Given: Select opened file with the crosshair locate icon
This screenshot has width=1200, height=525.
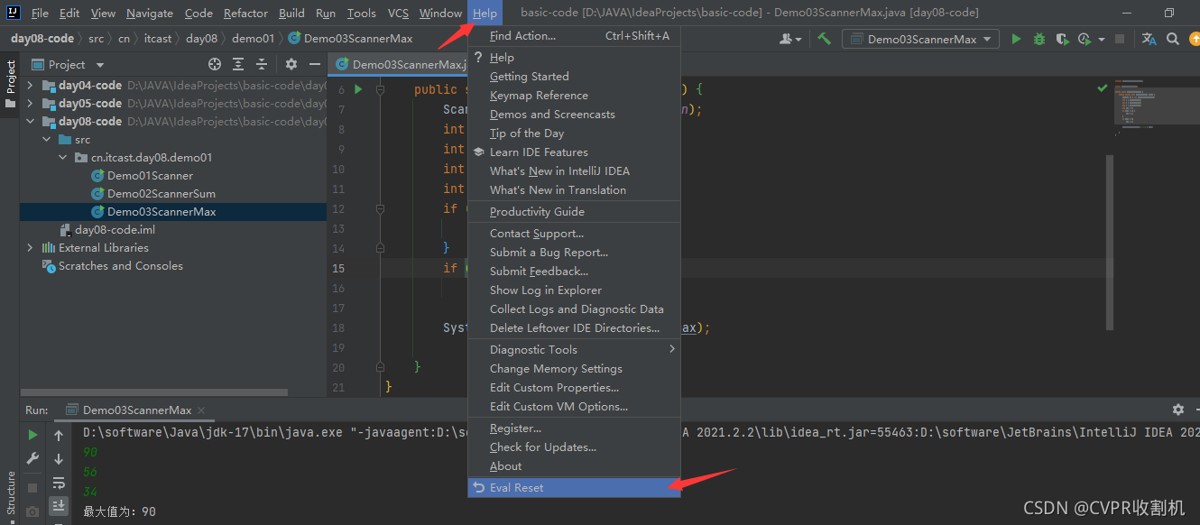Looking at the screenshot, I should tap(213, 64).
